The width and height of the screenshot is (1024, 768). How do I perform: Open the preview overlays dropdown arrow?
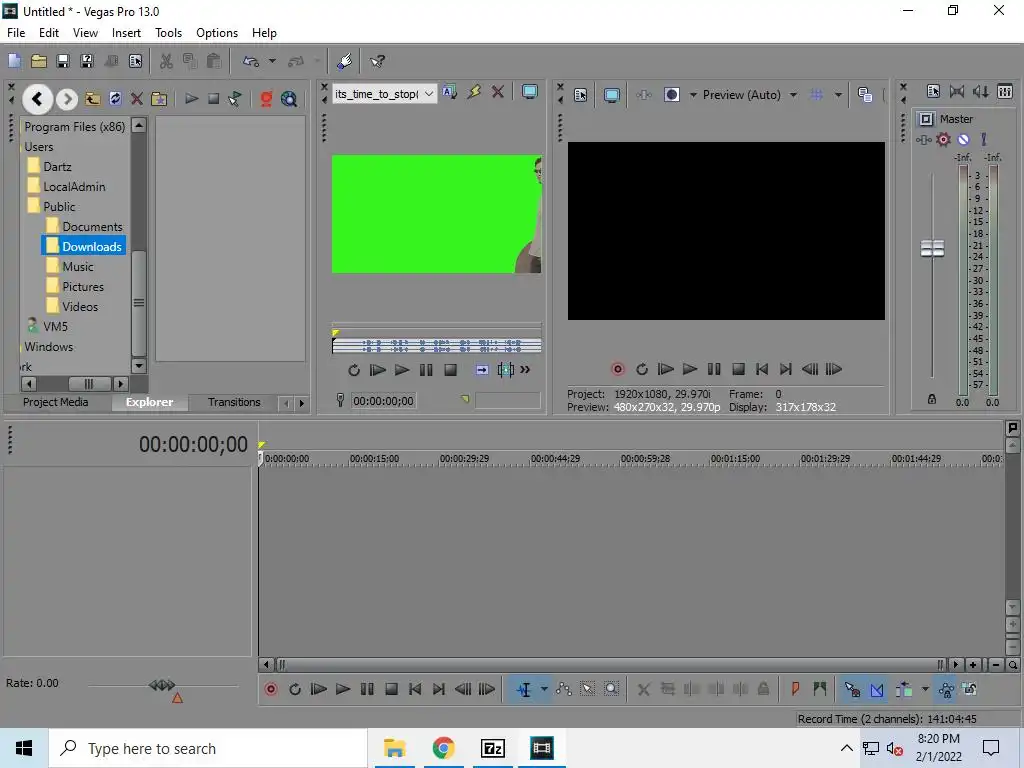838,95
